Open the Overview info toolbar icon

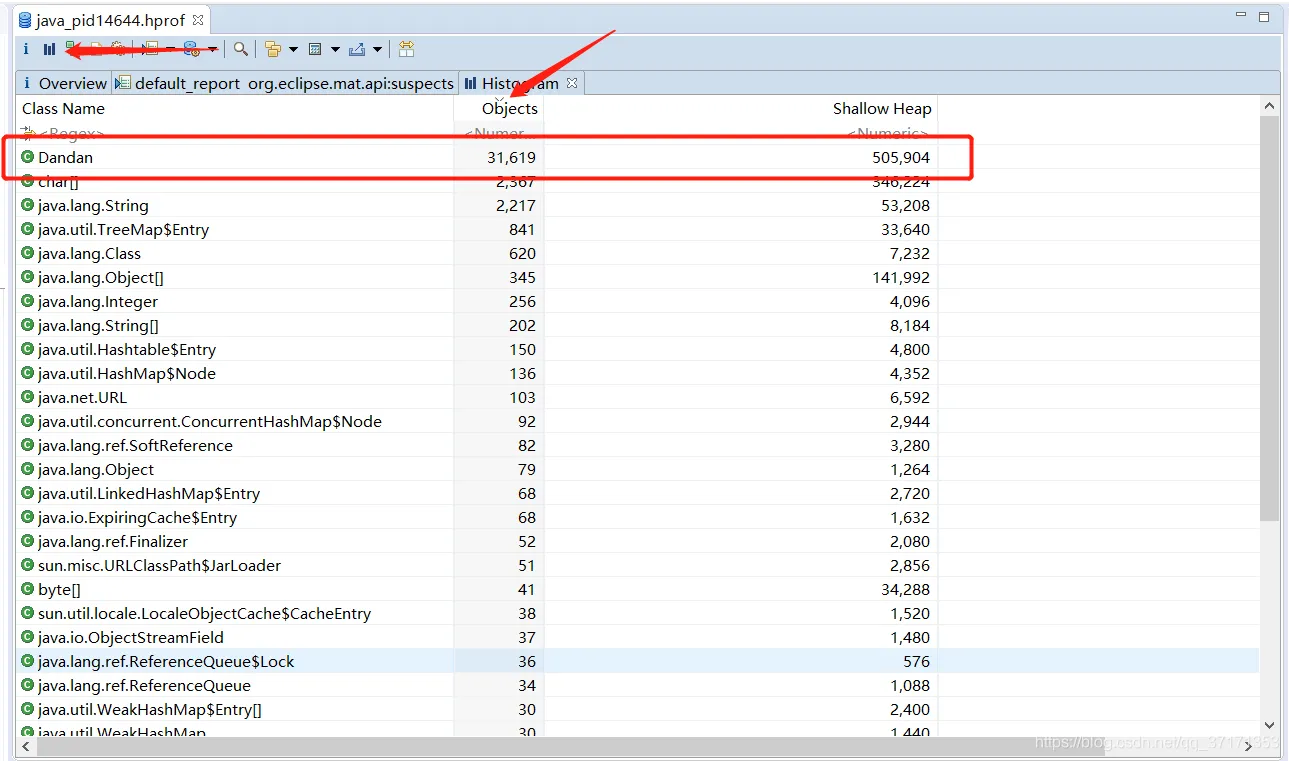pyautogui.click(x=27, y=49)
